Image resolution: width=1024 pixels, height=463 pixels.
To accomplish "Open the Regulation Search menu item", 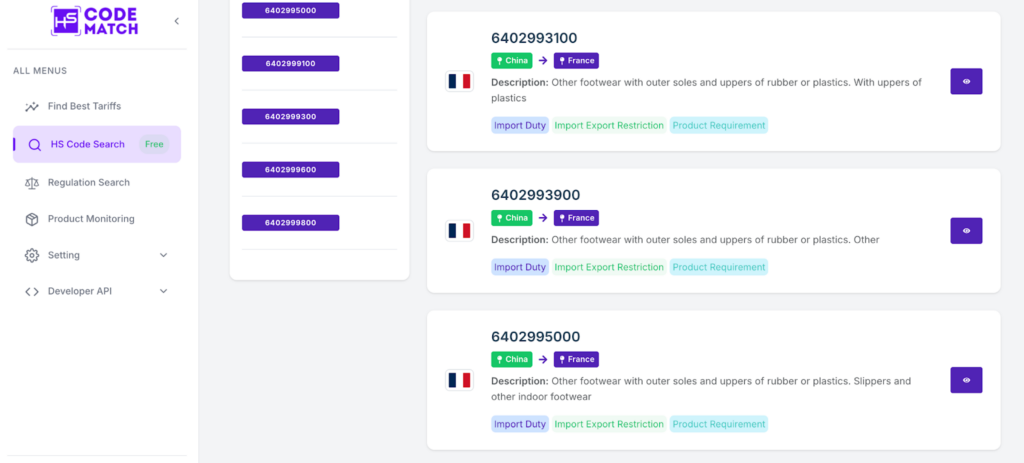I will pos(88,183).
